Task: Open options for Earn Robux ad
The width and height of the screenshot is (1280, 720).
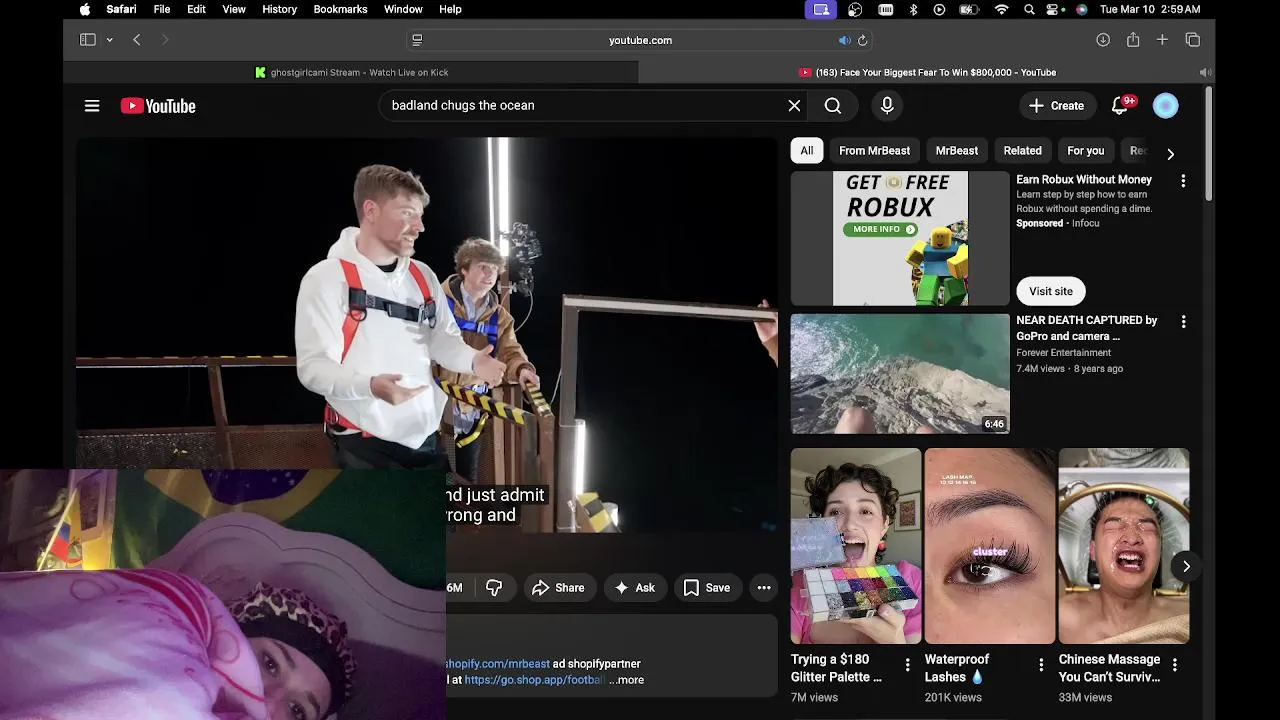Action: (1183, 181)
